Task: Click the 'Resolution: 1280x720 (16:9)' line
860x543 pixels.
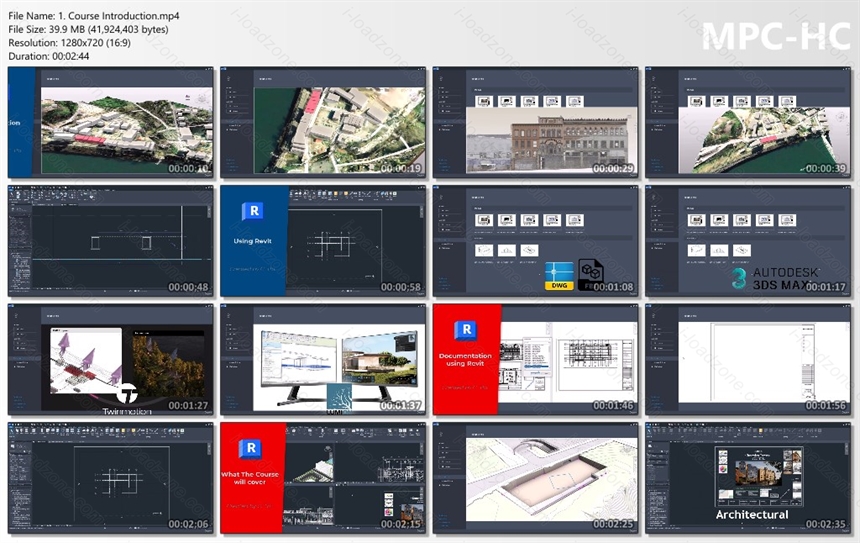Action: point(70,43)
